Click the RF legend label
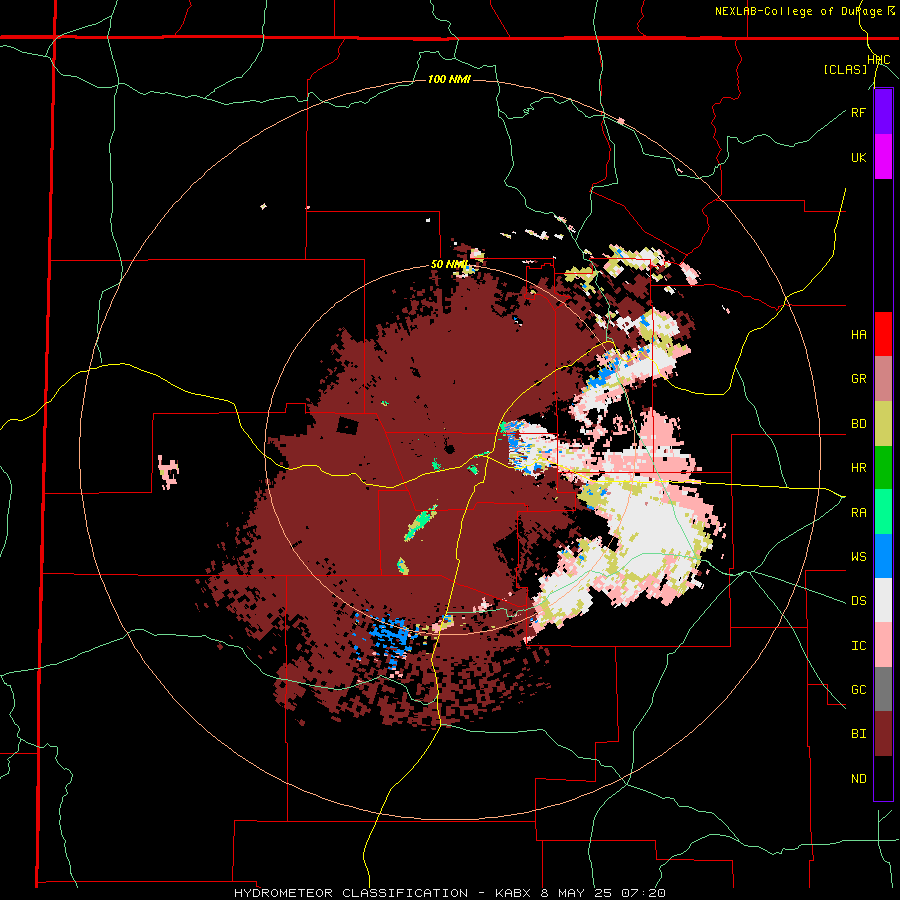The image size is (900, 900). coord(858,113)
